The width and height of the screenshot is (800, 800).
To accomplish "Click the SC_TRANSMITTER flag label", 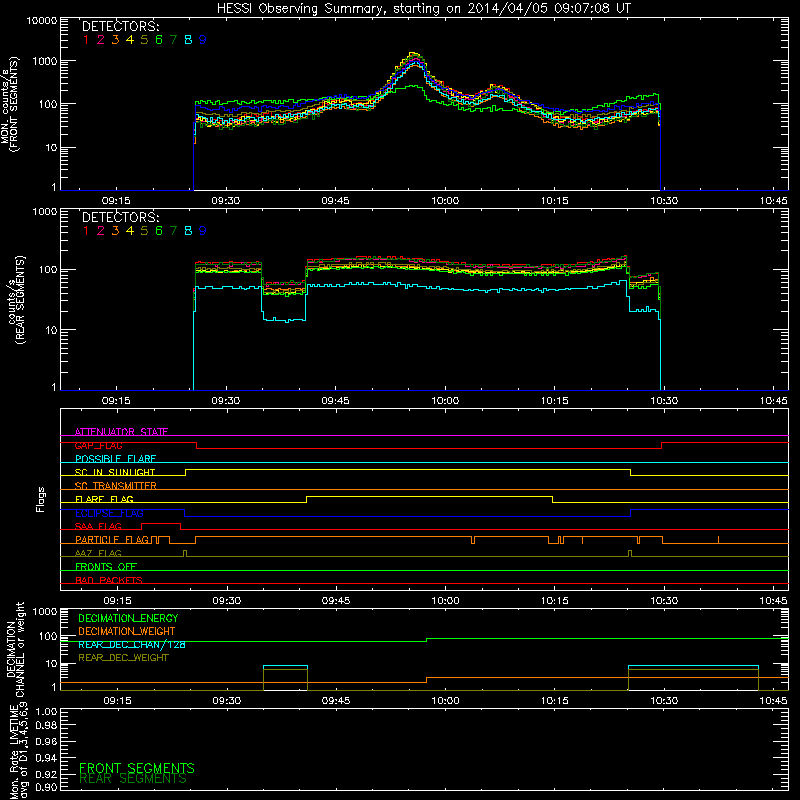I will coord(116,486).
